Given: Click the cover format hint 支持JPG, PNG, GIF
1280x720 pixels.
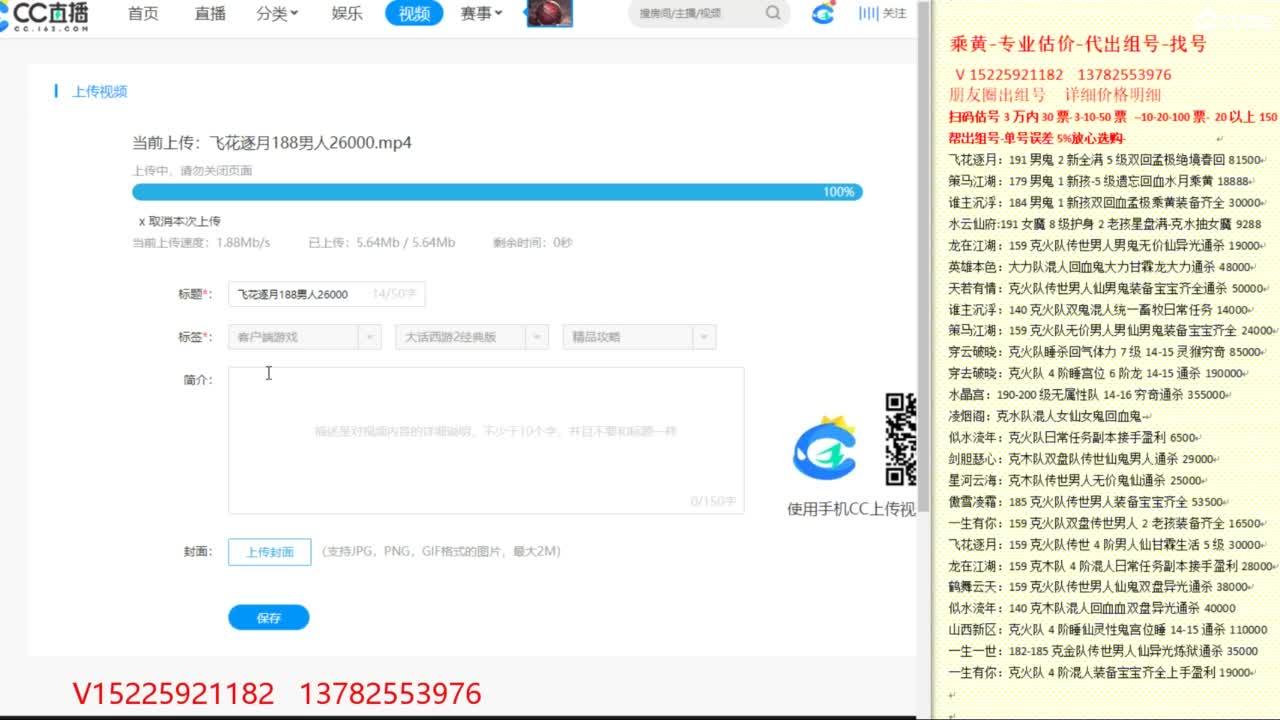Looking at the screenshot, I should point(440,552).
